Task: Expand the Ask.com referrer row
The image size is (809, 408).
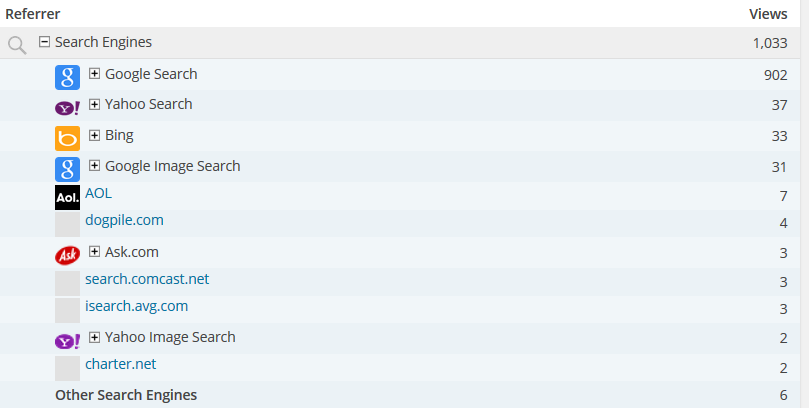Action: (95, 252)
